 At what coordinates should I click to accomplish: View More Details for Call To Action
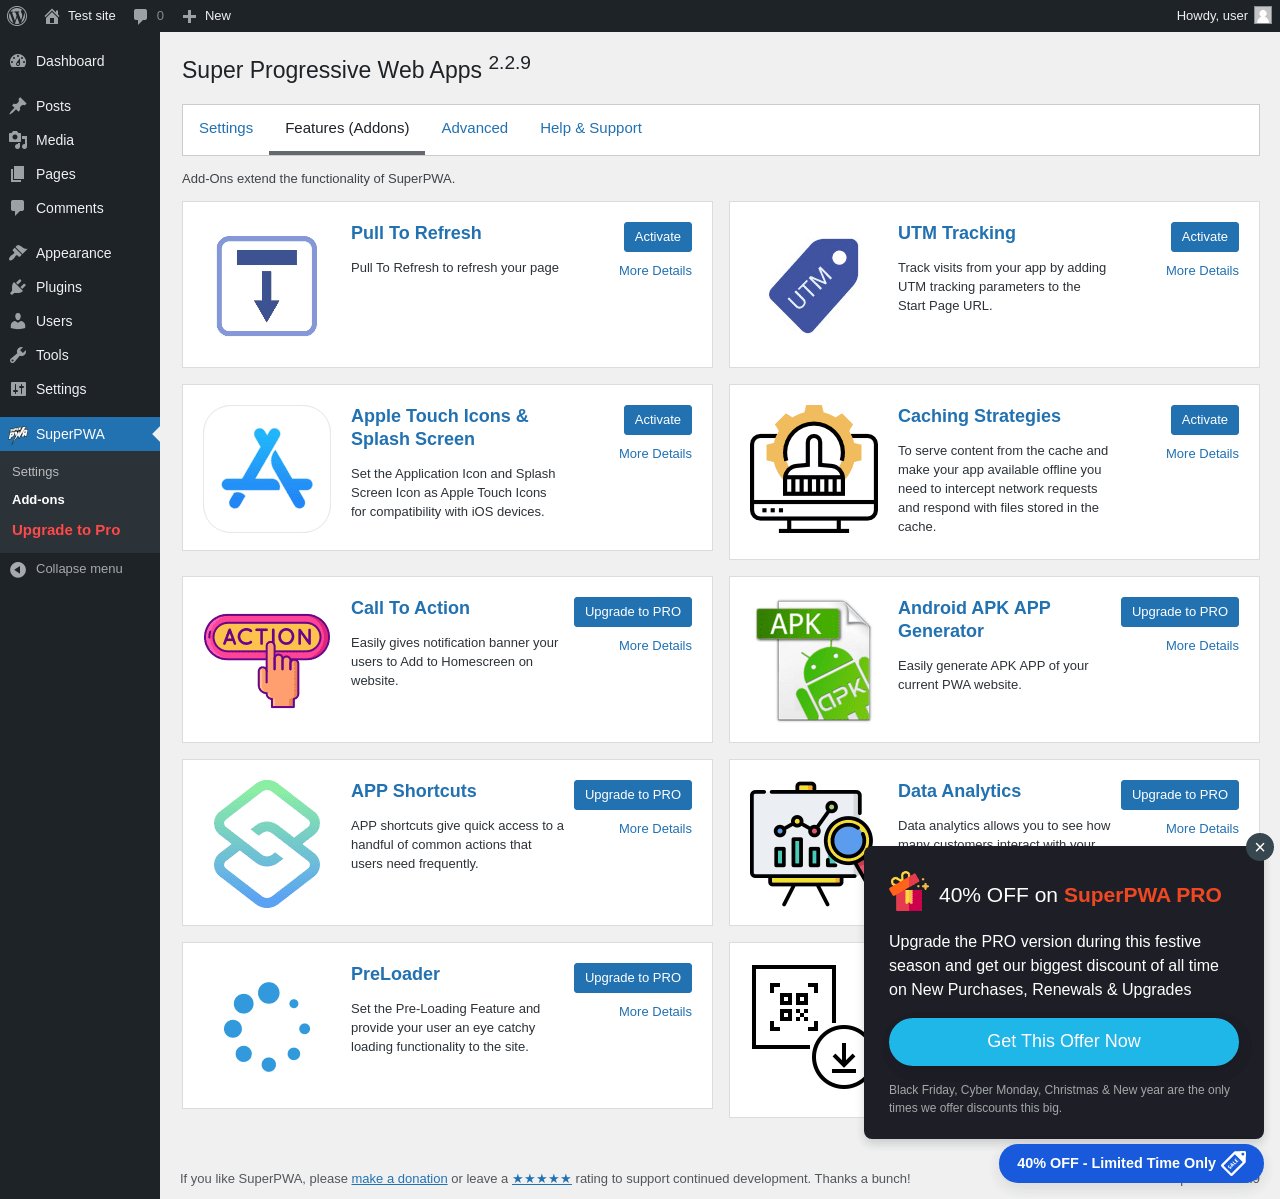point(655,646)
